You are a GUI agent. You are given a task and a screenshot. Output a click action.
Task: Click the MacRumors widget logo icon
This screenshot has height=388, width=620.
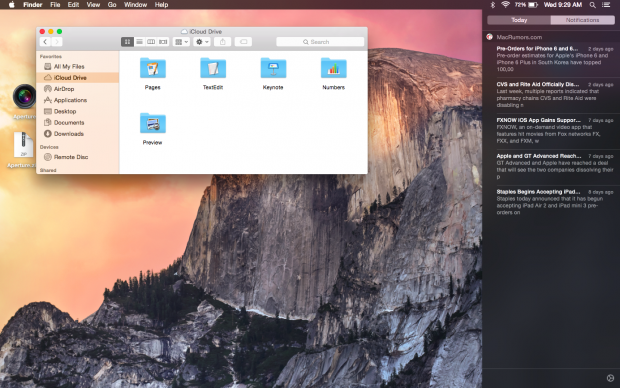[x=490, y=37]
